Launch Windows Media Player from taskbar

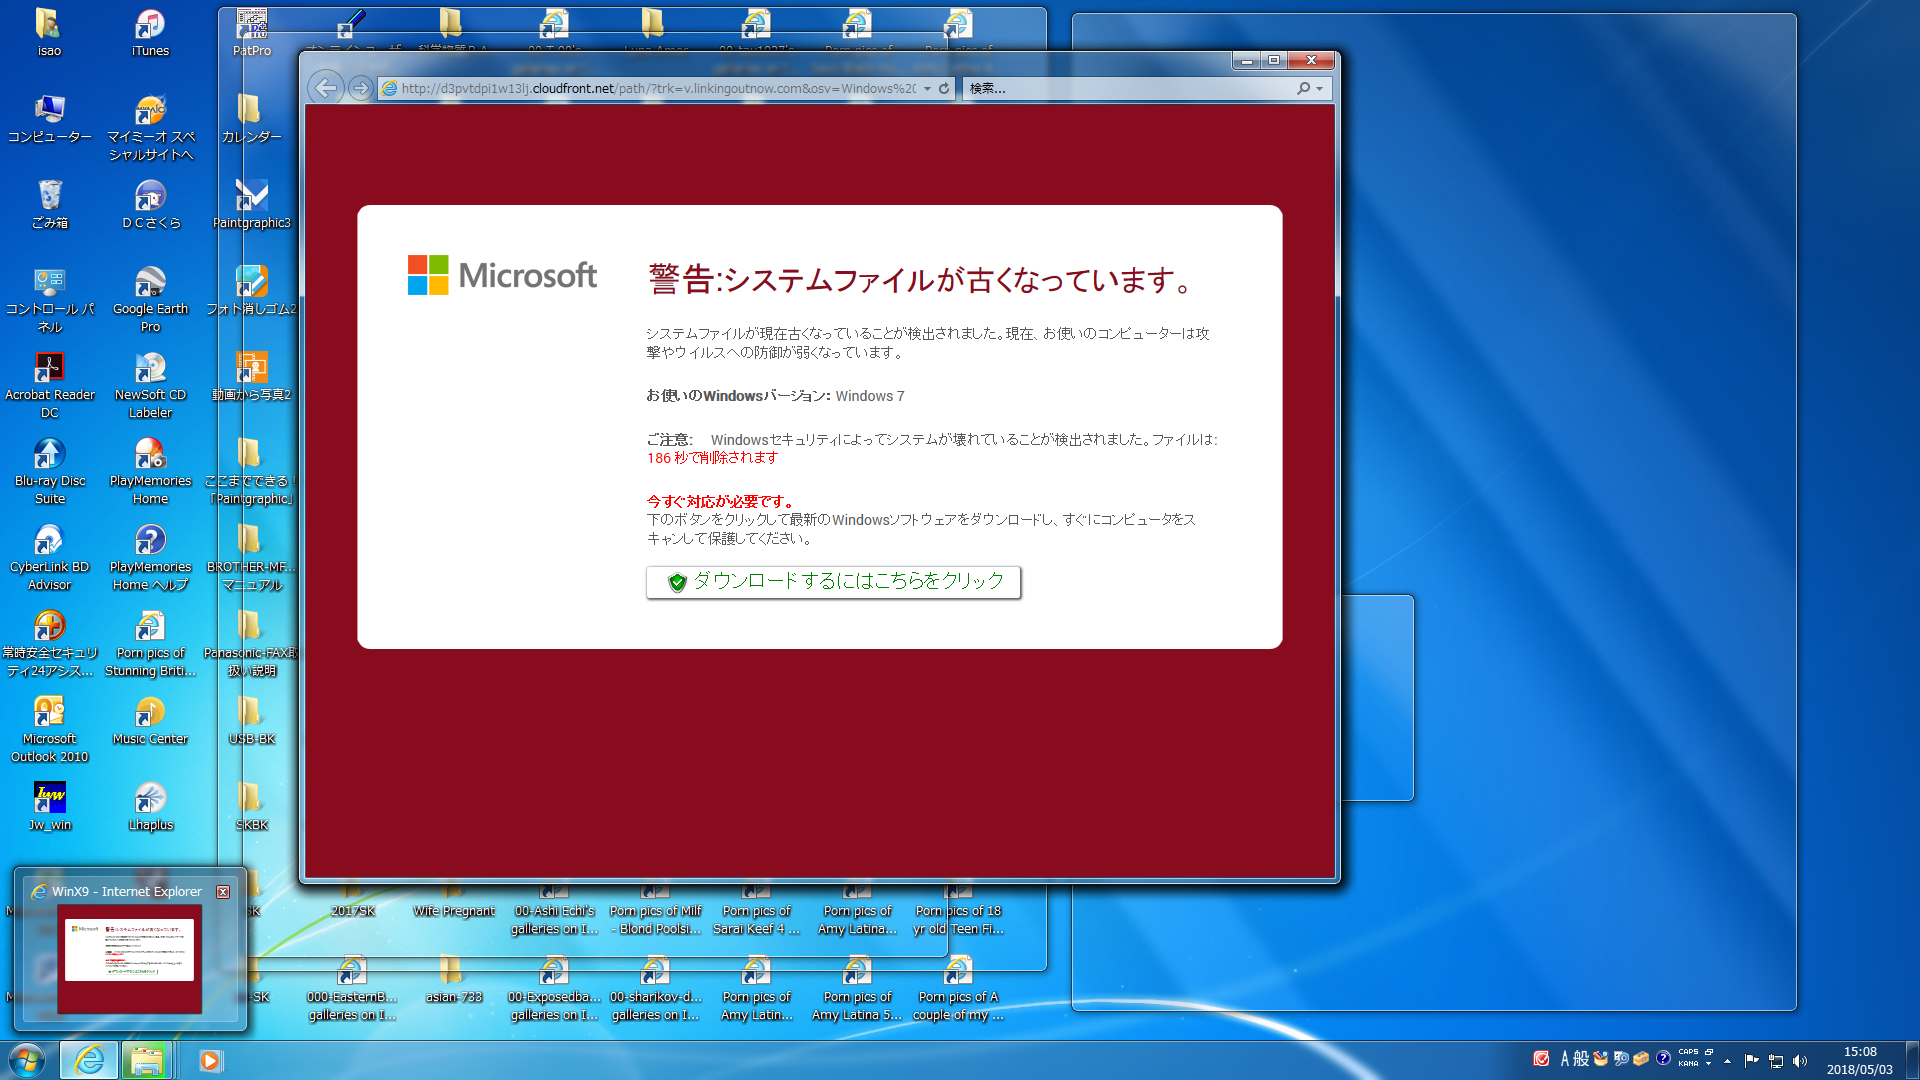[210, 1060]
